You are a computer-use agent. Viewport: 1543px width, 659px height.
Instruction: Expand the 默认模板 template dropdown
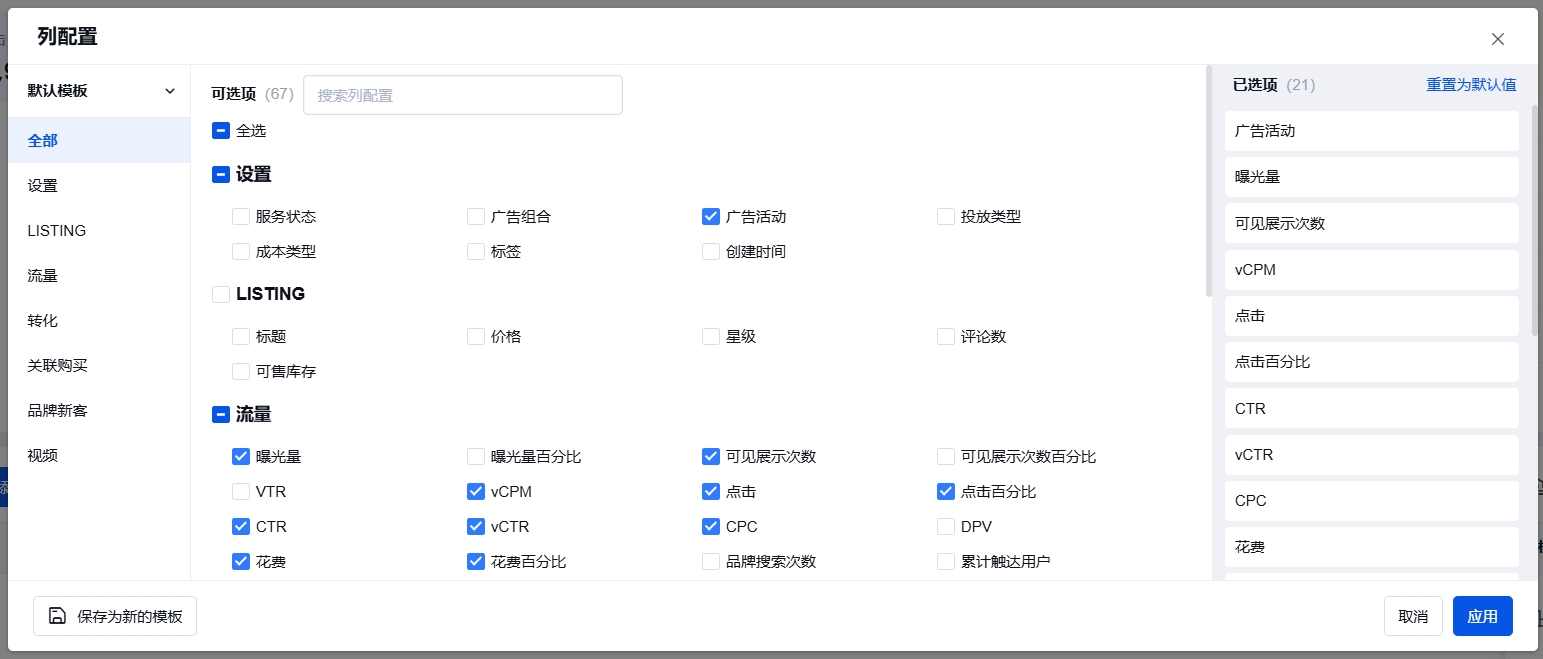coord(100,91)
